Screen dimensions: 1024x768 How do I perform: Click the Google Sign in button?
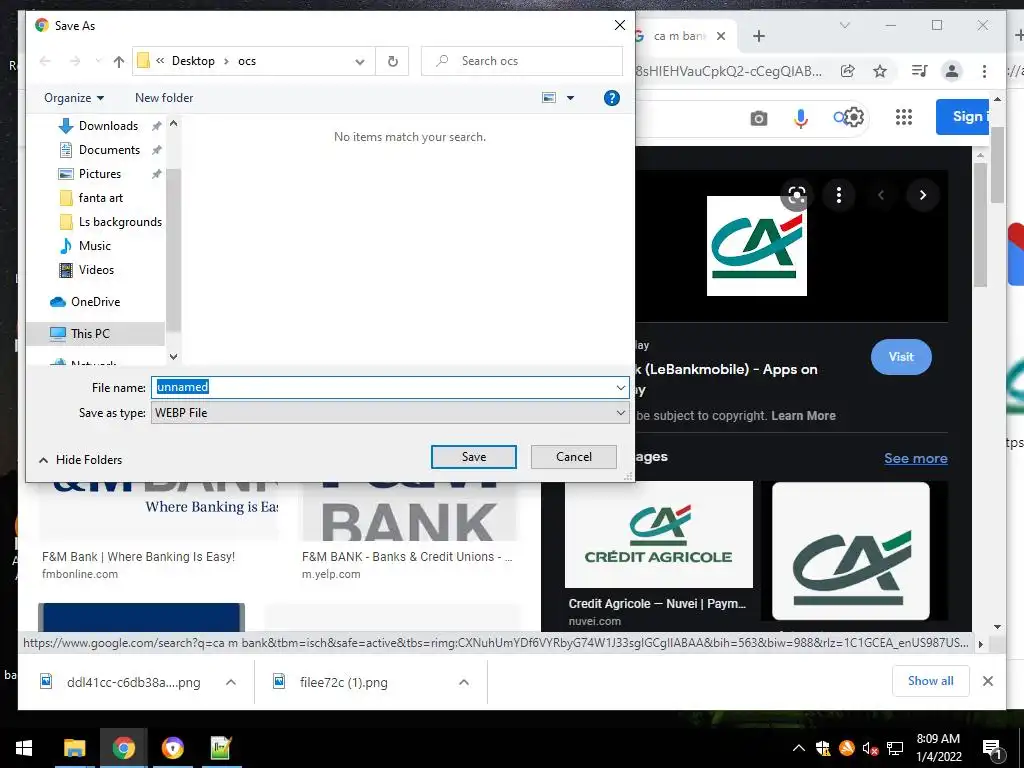coord(963,117)
